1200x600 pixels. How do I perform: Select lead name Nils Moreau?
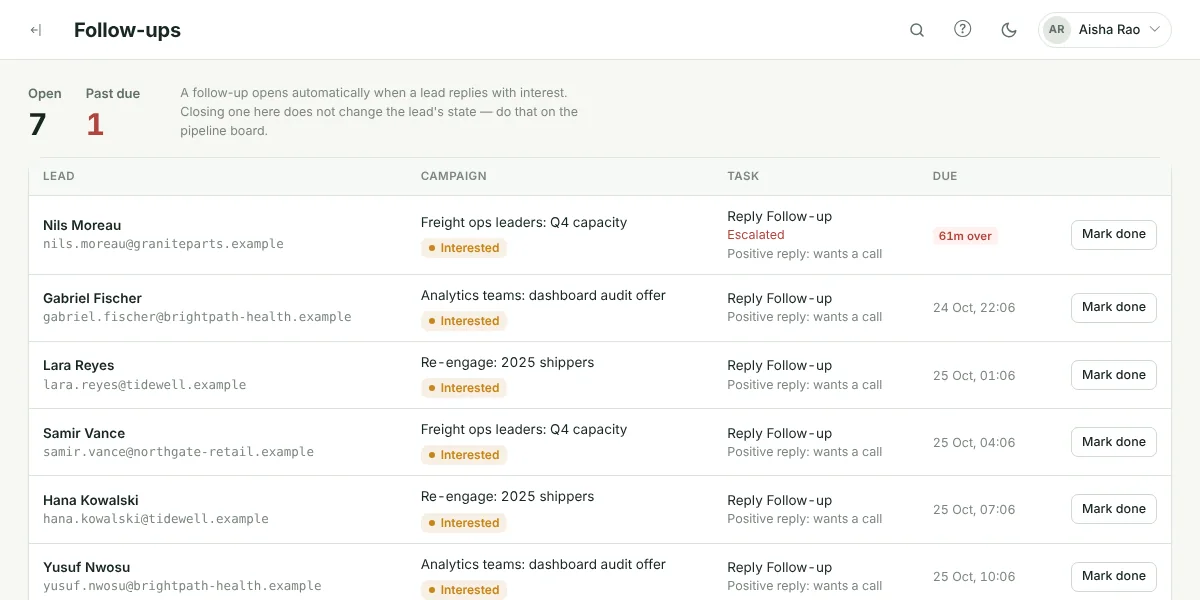coord(82,225)
